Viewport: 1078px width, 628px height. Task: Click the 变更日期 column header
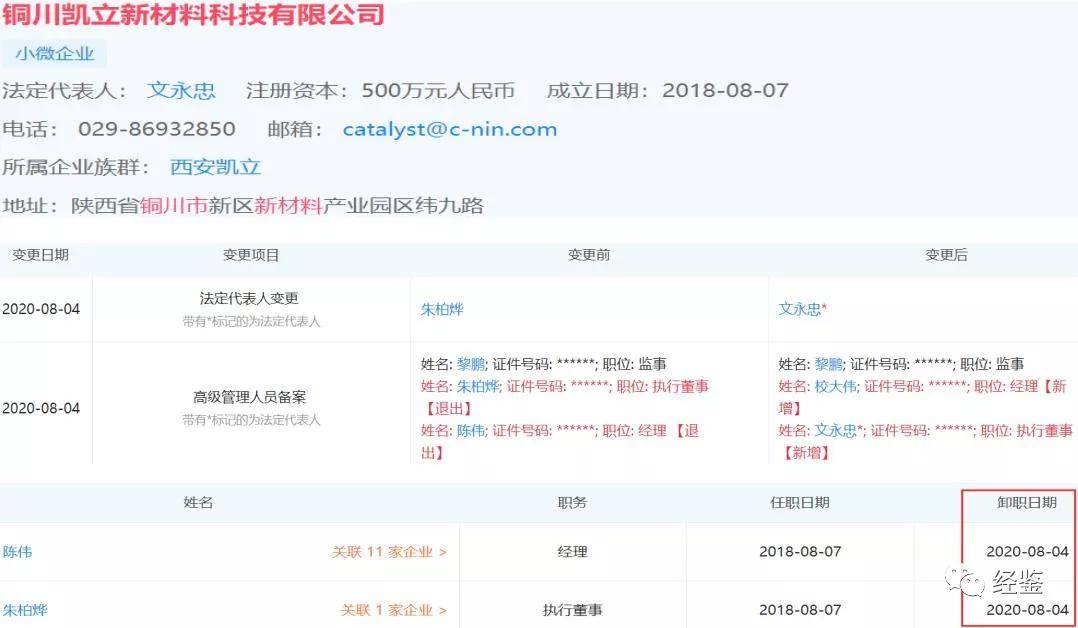41,255
